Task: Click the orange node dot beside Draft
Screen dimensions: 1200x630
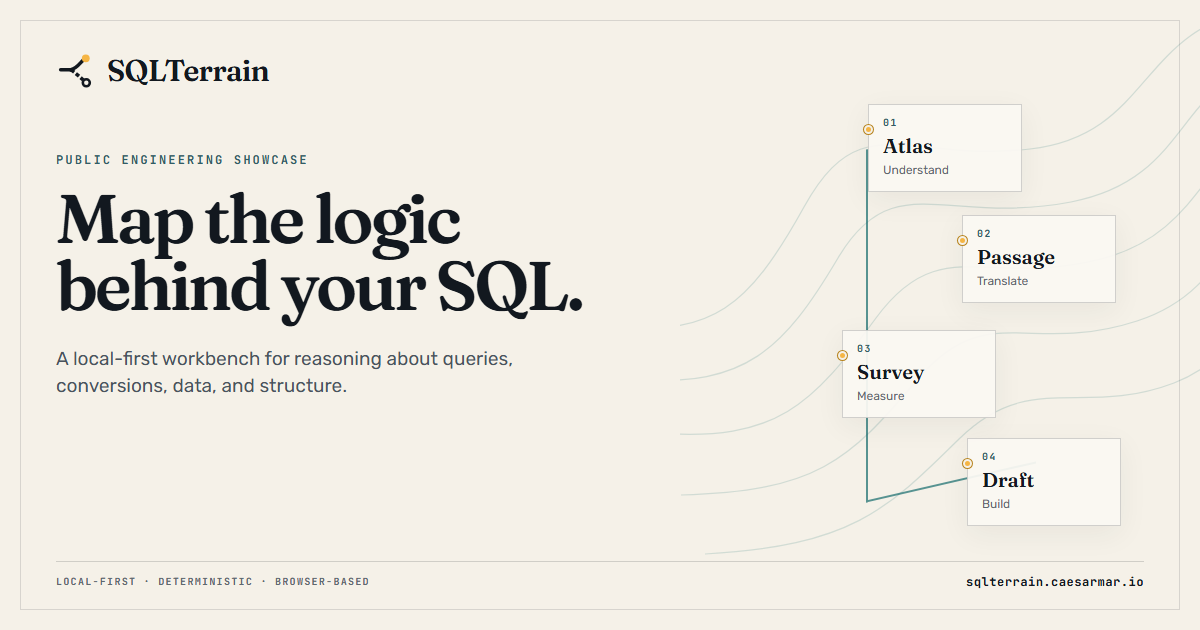Action: pyautogui.click(x=967, y=463)
